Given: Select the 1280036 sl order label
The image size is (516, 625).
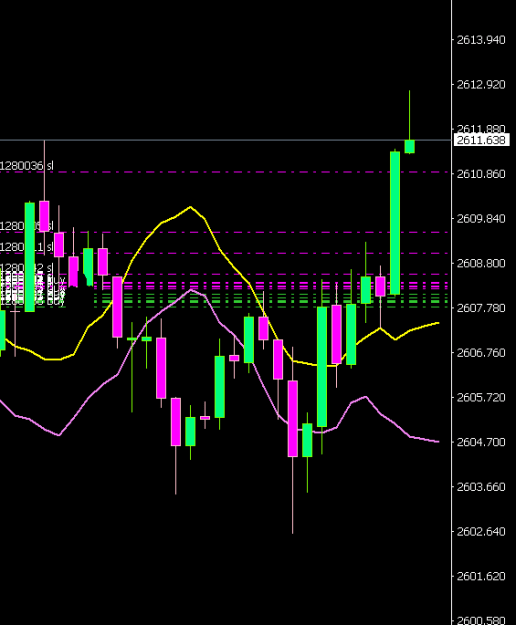Looking at the screenshot, I should pos(26,165).
